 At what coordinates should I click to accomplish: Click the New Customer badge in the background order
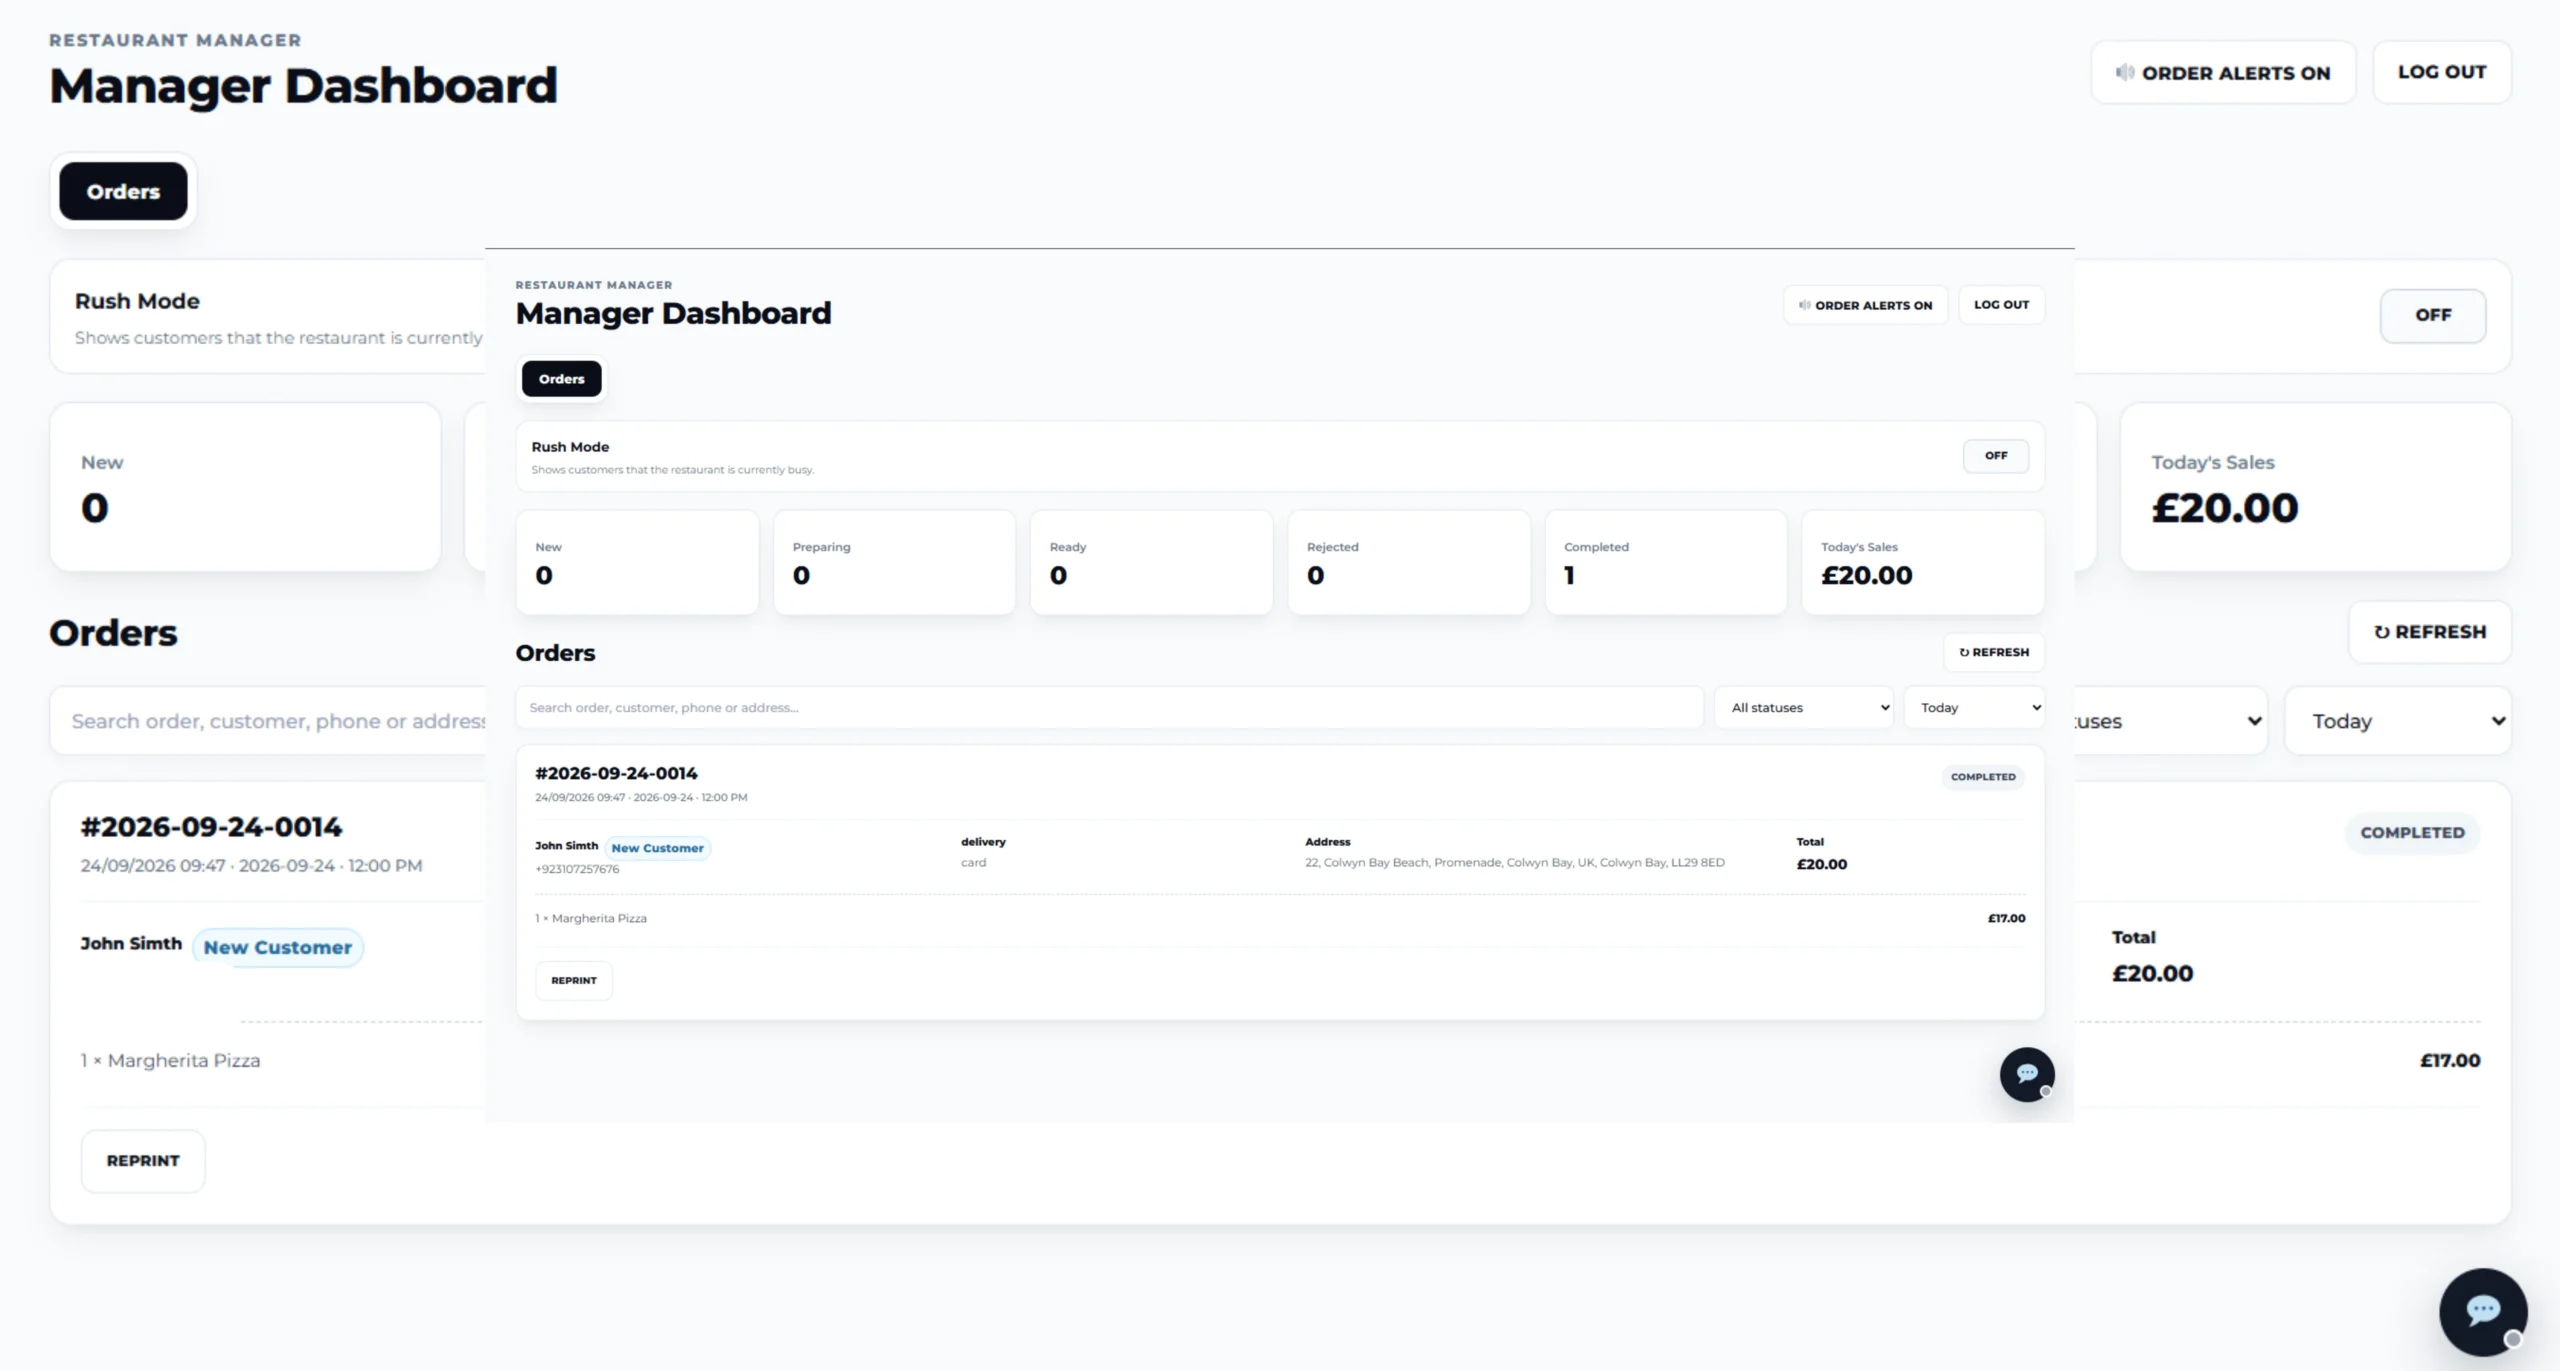pyautogui.click(x=278, y=947)
